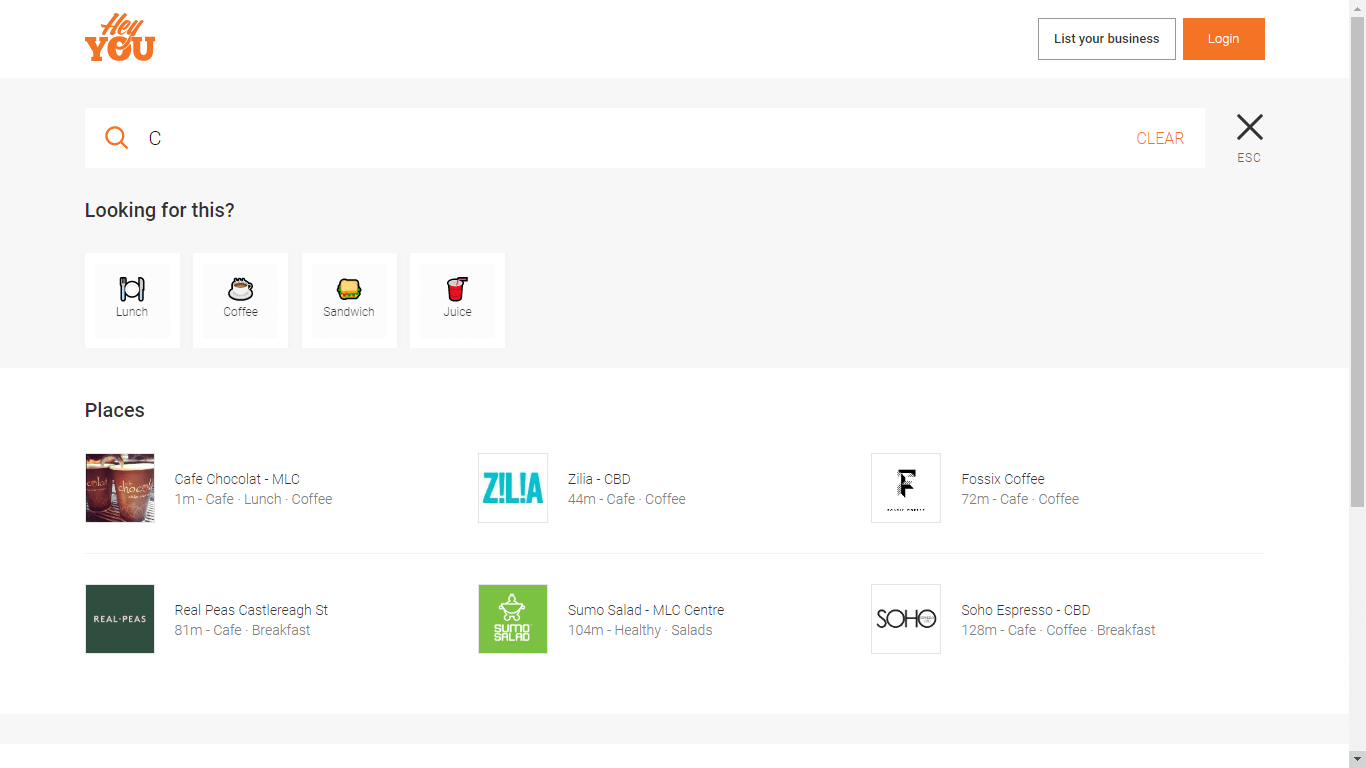Open the Fossix Coffee listing title
The image size is (1366, 768).
[1003, 479]
